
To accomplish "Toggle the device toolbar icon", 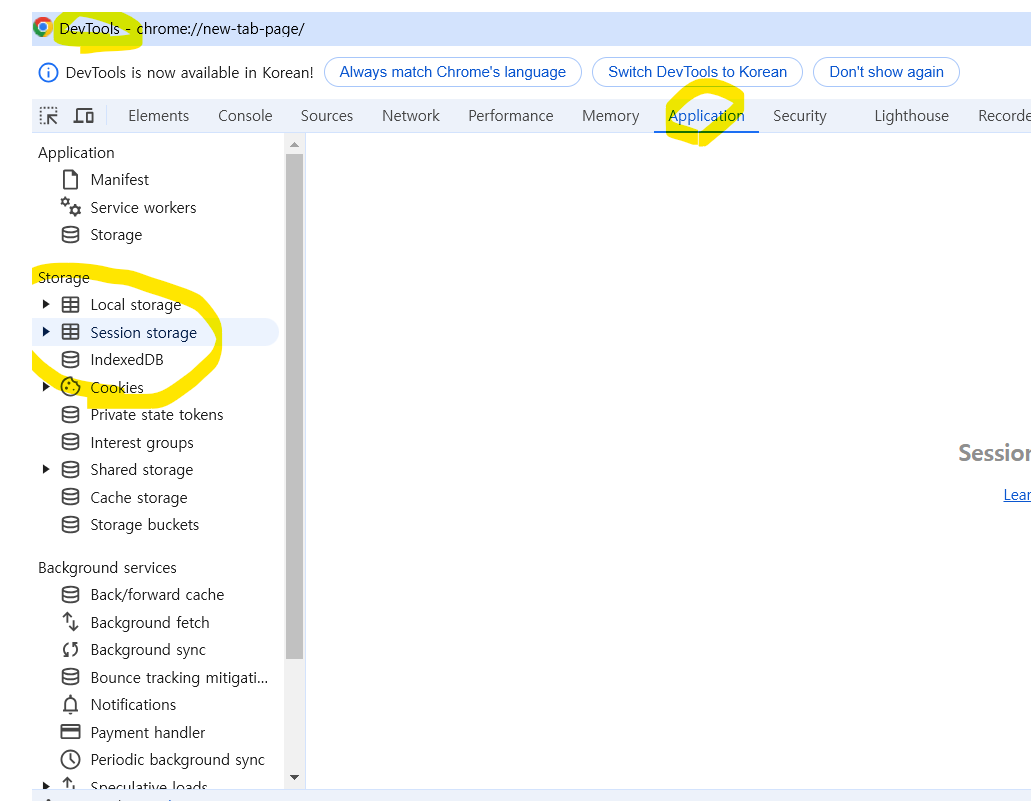I will point(84,116).
